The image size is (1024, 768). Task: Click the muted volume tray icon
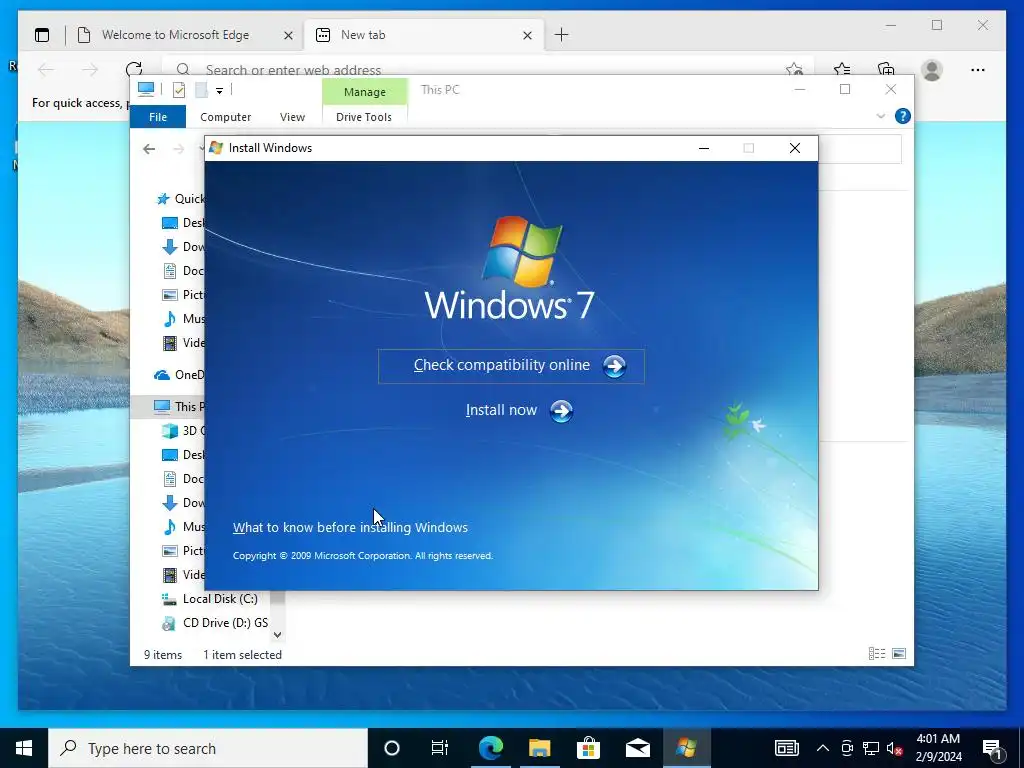point(894,748)
